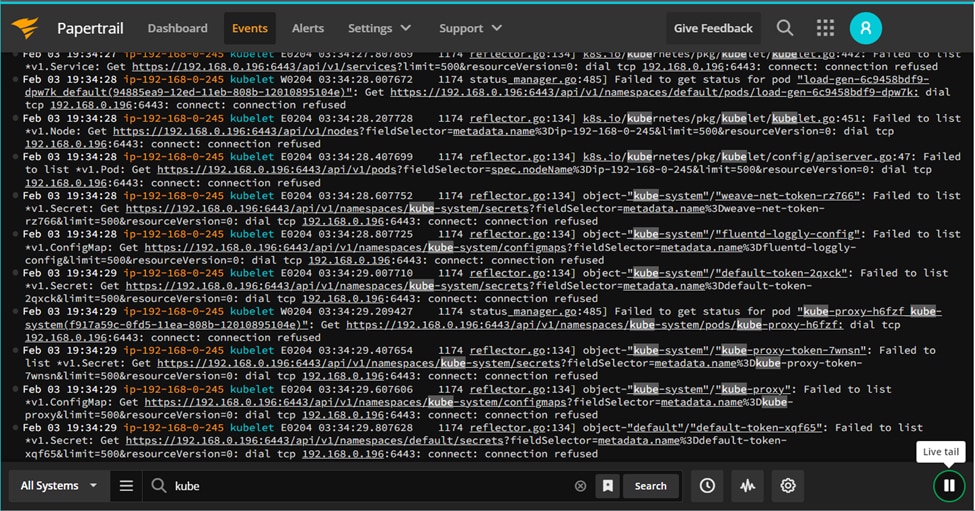Viewport: 975px width, 511px height.
Task: Clear the search query text
Action: pos(580,486)
